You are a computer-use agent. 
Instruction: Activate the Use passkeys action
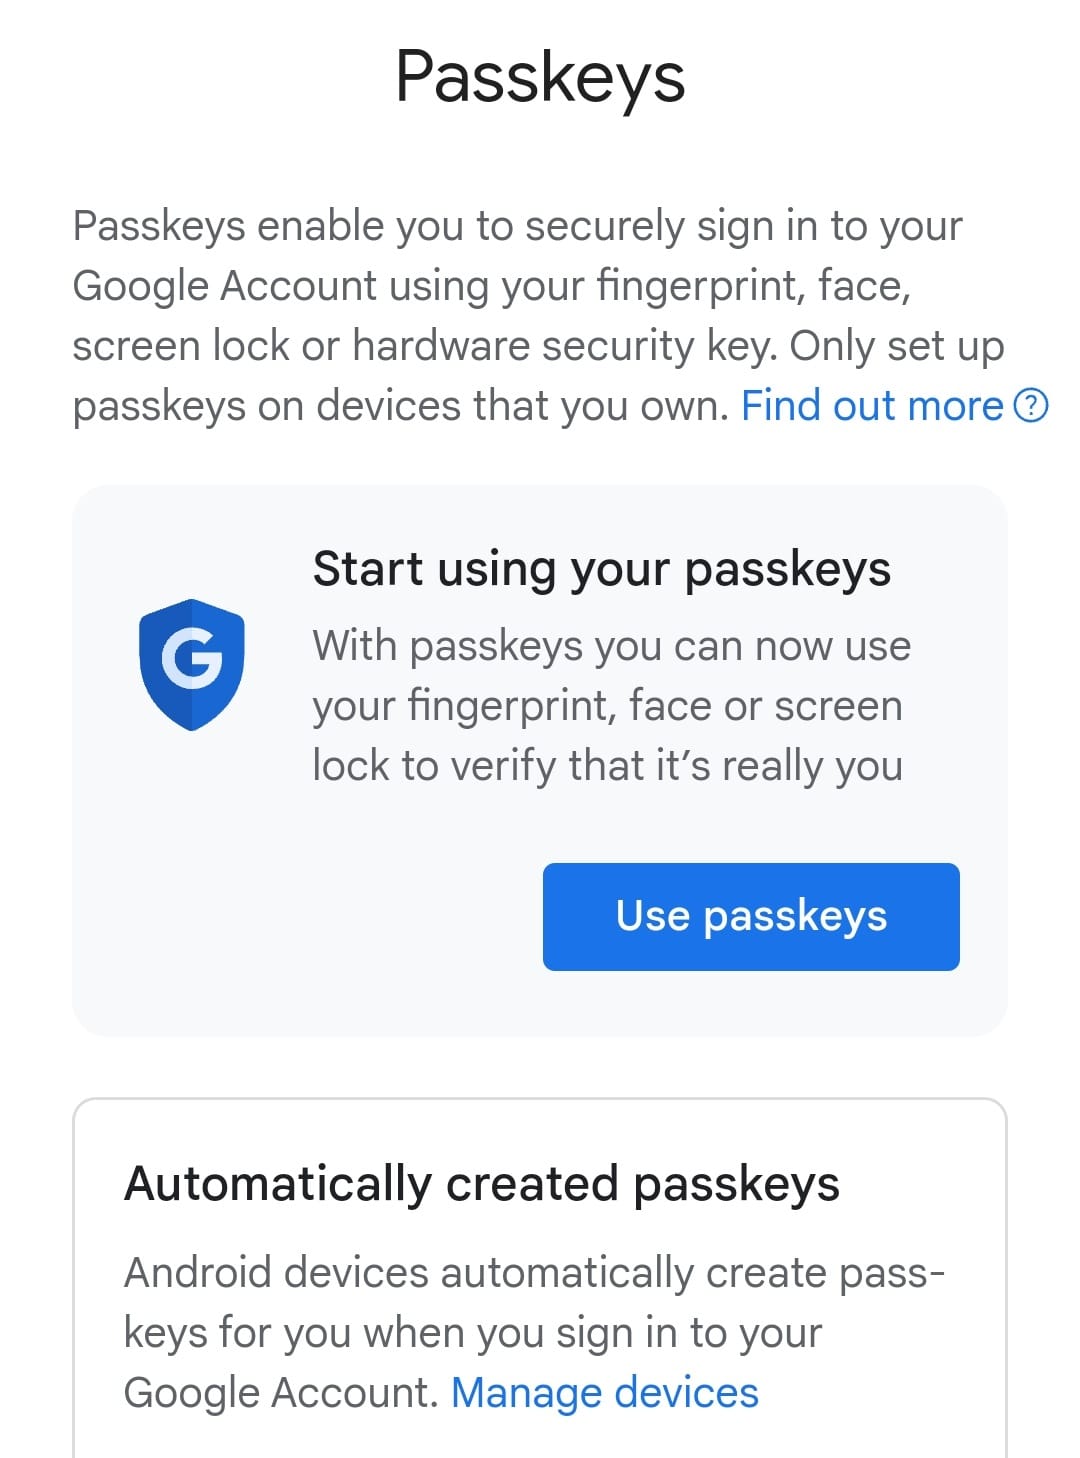point(751,915)
